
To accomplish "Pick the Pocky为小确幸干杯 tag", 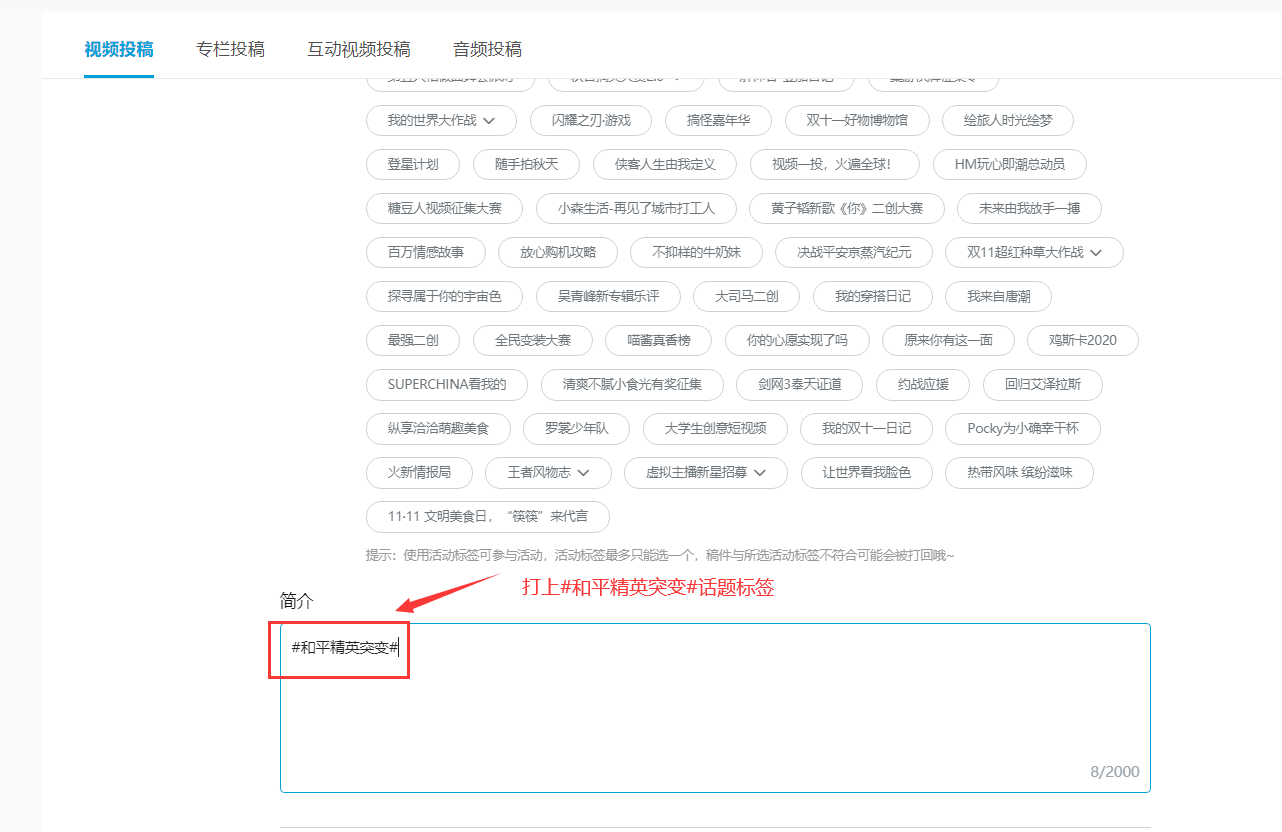I will [x=1023, y=428].
